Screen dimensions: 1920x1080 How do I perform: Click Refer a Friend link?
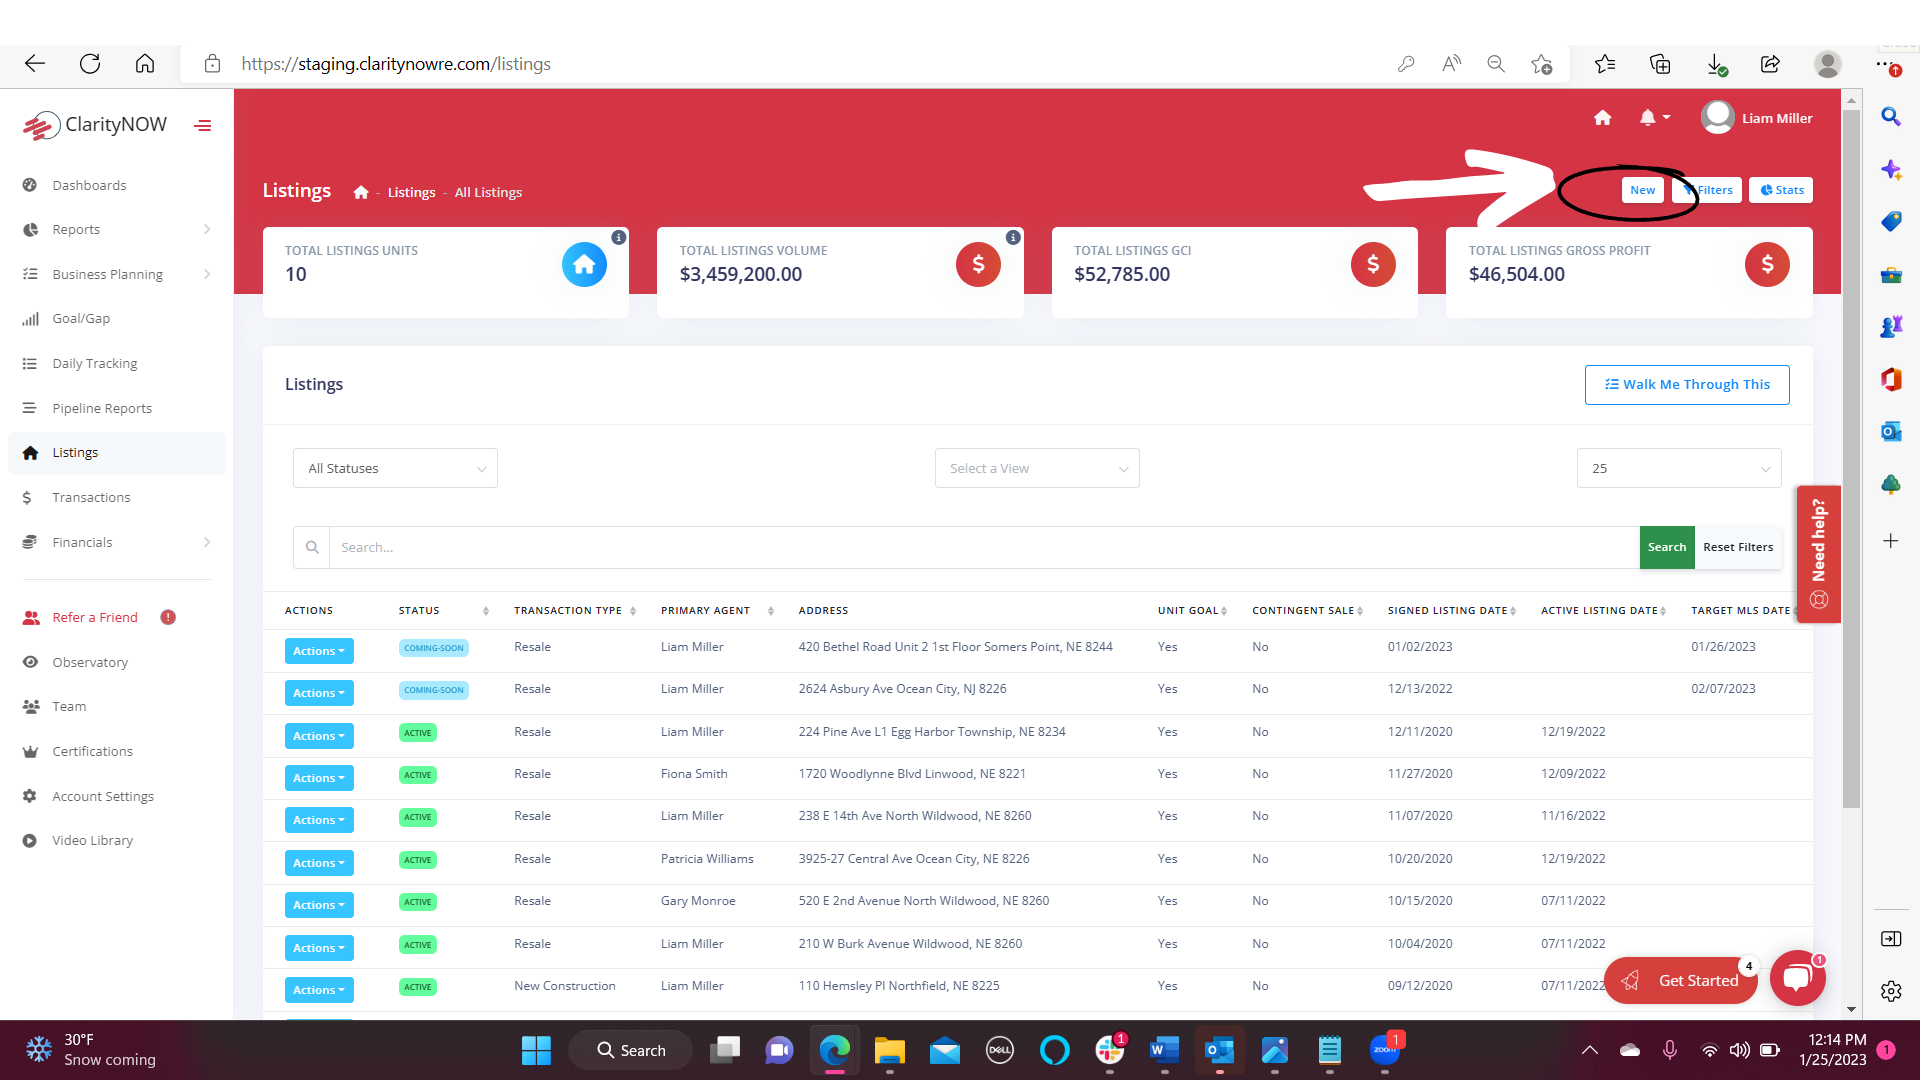(95, 617)
